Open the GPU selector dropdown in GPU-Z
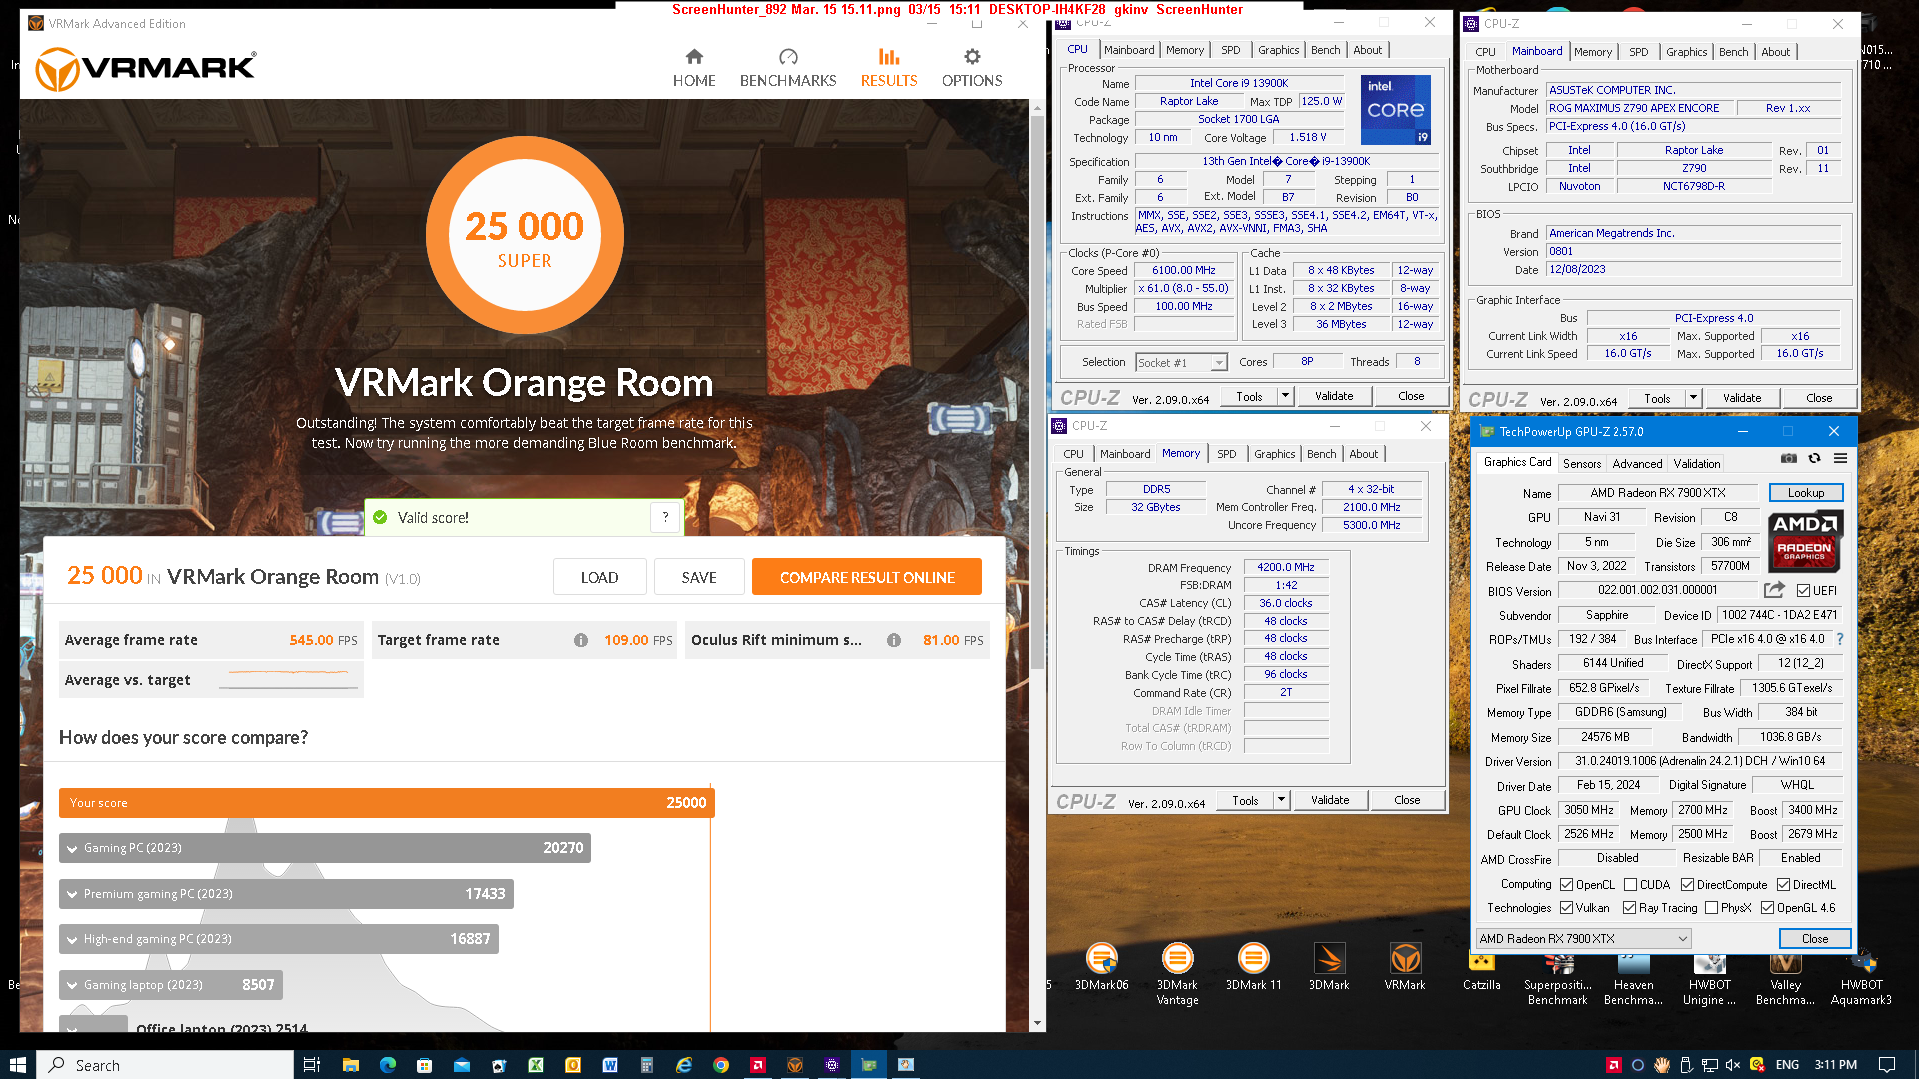The image size is (1919, 1079). (x=1583, y=939)
